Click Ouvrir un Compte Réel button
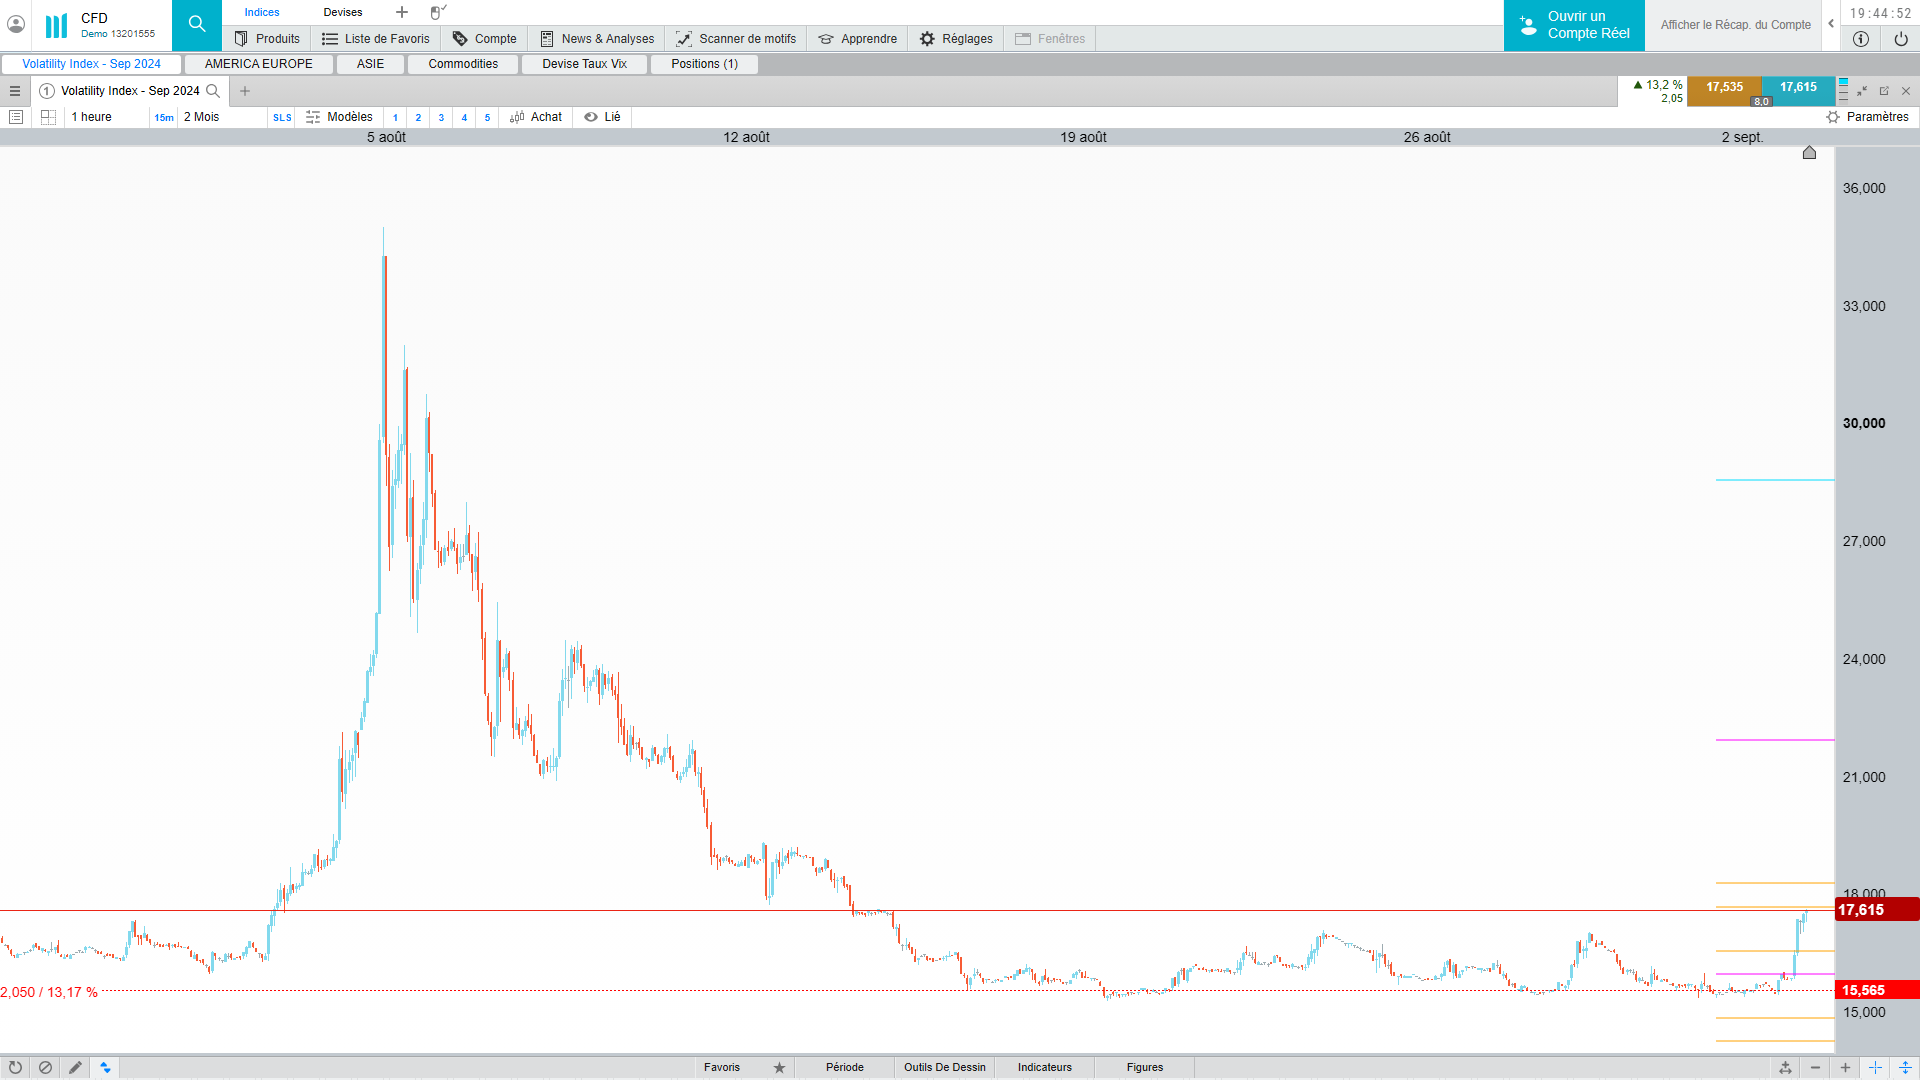The width and height of the screenshot is (1920, 1080). 1574,25
